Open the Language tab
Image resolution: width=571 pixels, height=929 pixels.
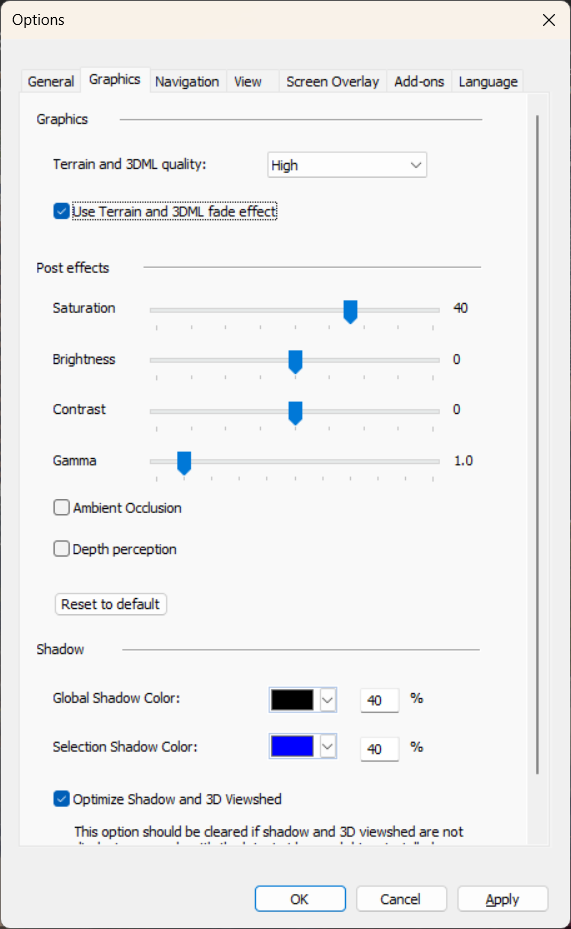487,82
